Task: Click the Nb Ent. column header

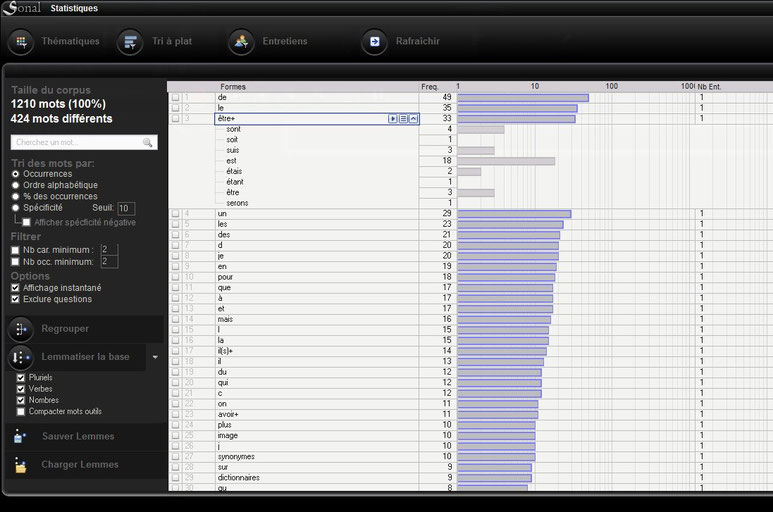Action: (709, 87)
